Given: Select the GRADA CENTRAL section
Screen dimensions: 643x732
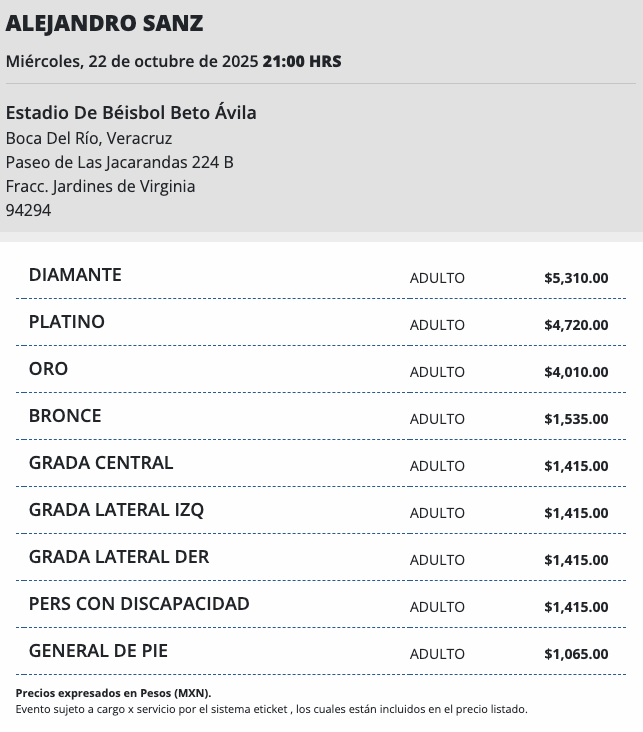Looking at the screenshot, I should coord(101,463).
